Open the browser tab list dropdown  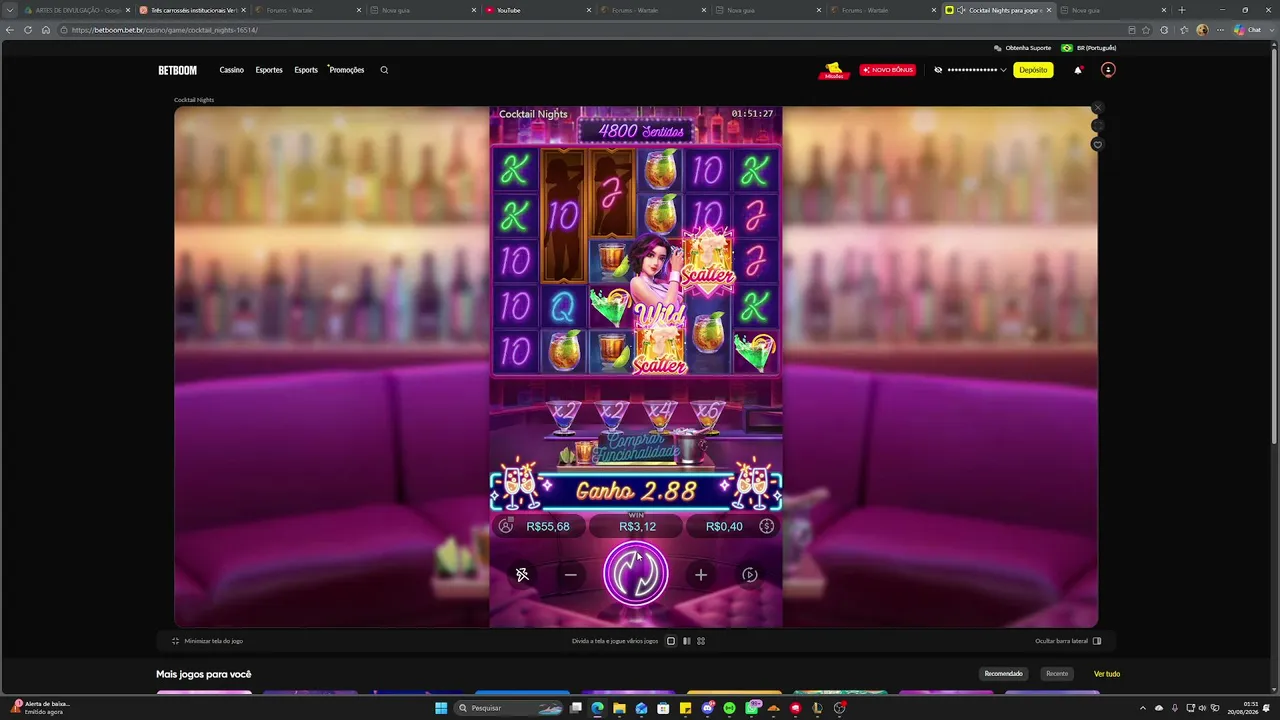click(x=10, y=10)
